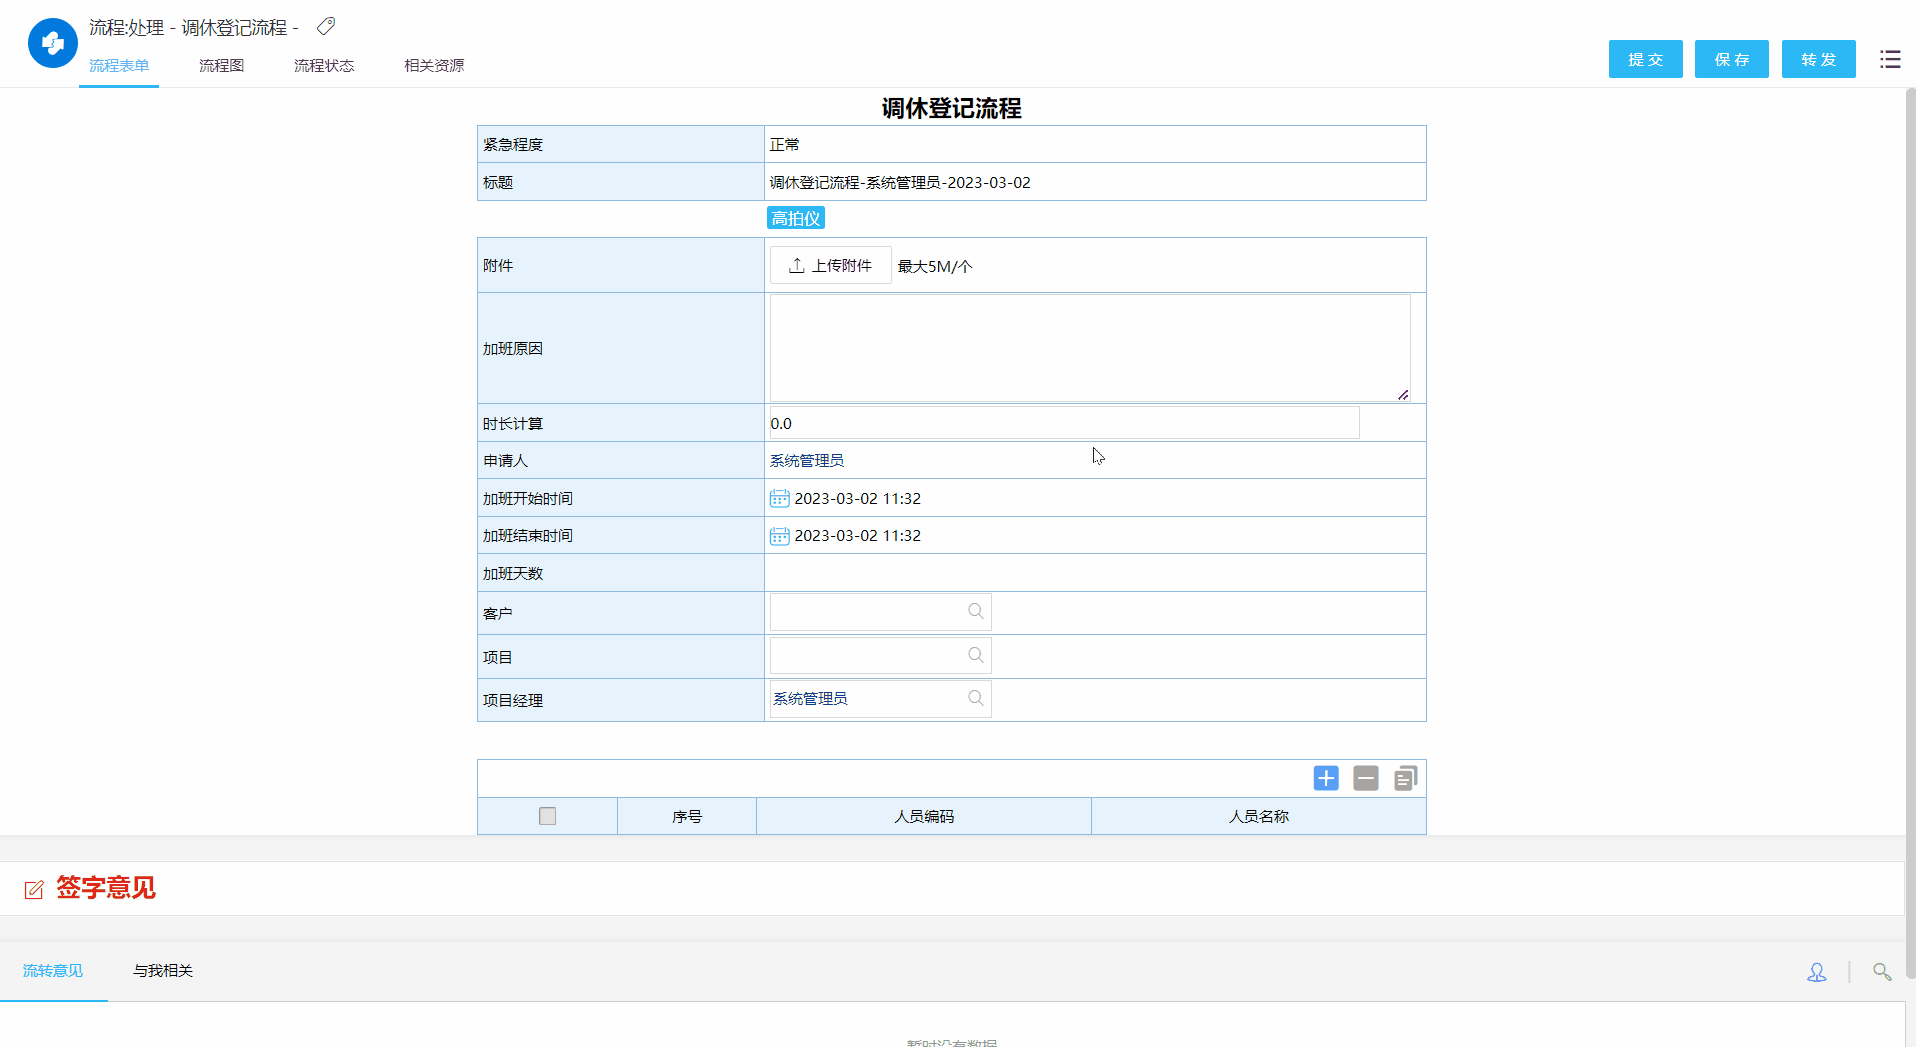Click the search icon in 项目 field
The image size is (1916, 1047).
pyautogui.click(x=976, y=655)
